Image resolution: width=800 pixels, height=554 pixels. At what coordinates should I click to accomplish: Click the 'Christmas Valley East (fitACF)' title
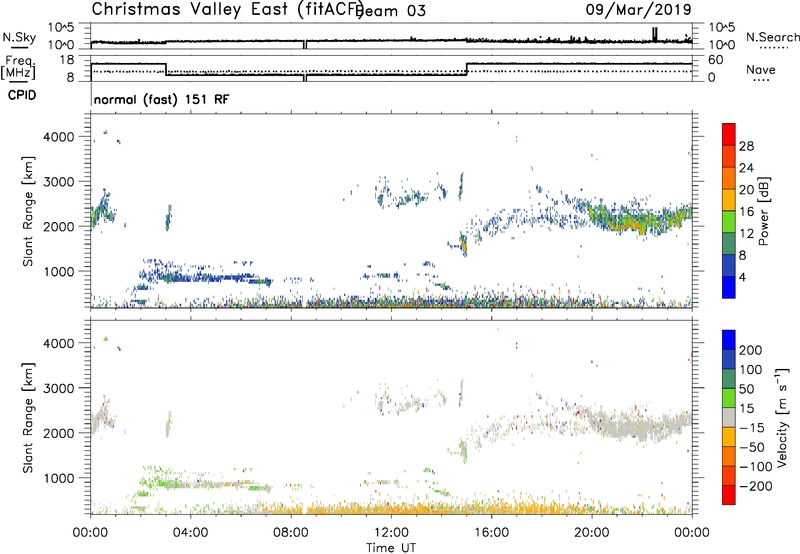click(228, 9)
